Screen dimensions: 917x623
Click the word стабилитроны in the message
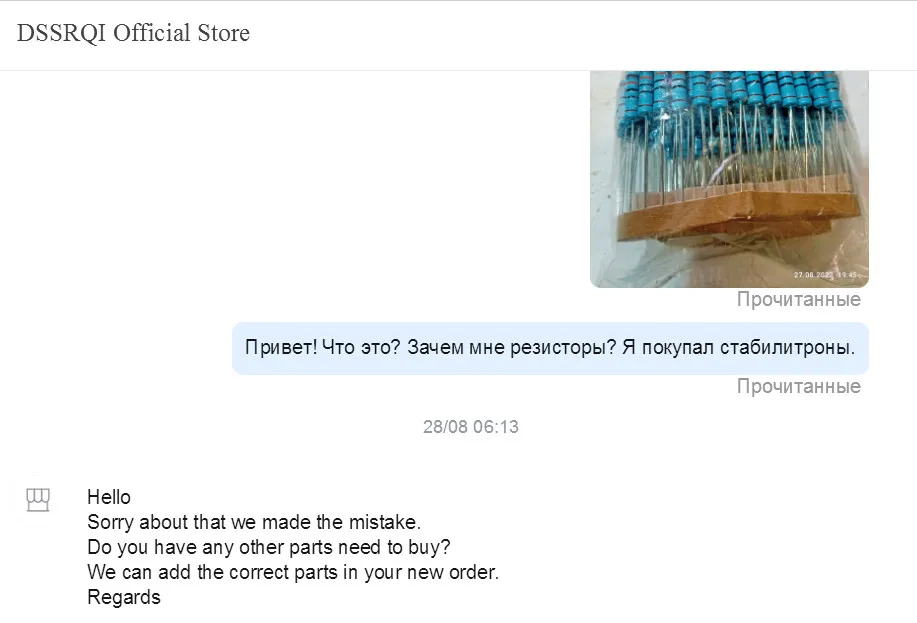(x=787, y=347)
